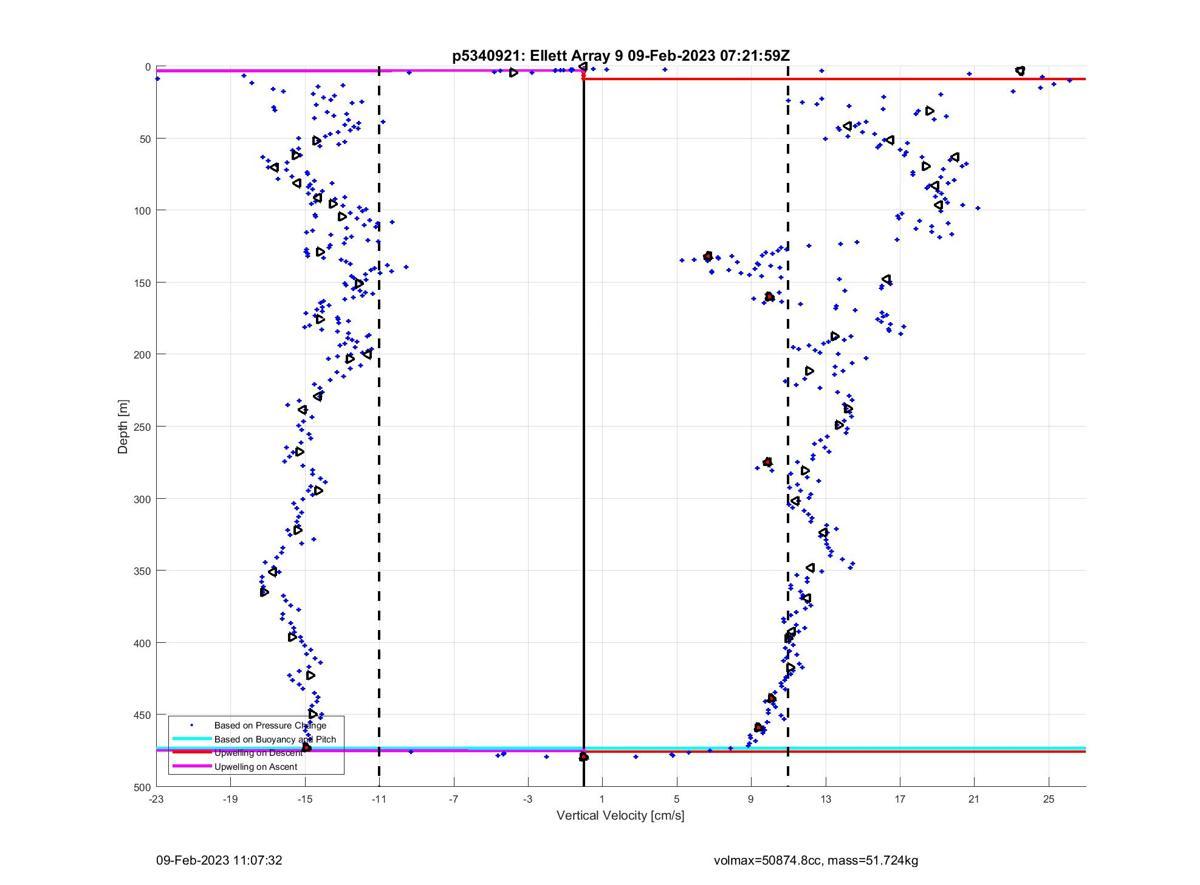Select legend entry 'Based on Pressure Change'
The image size is (1200, 885).
(270, 724)
